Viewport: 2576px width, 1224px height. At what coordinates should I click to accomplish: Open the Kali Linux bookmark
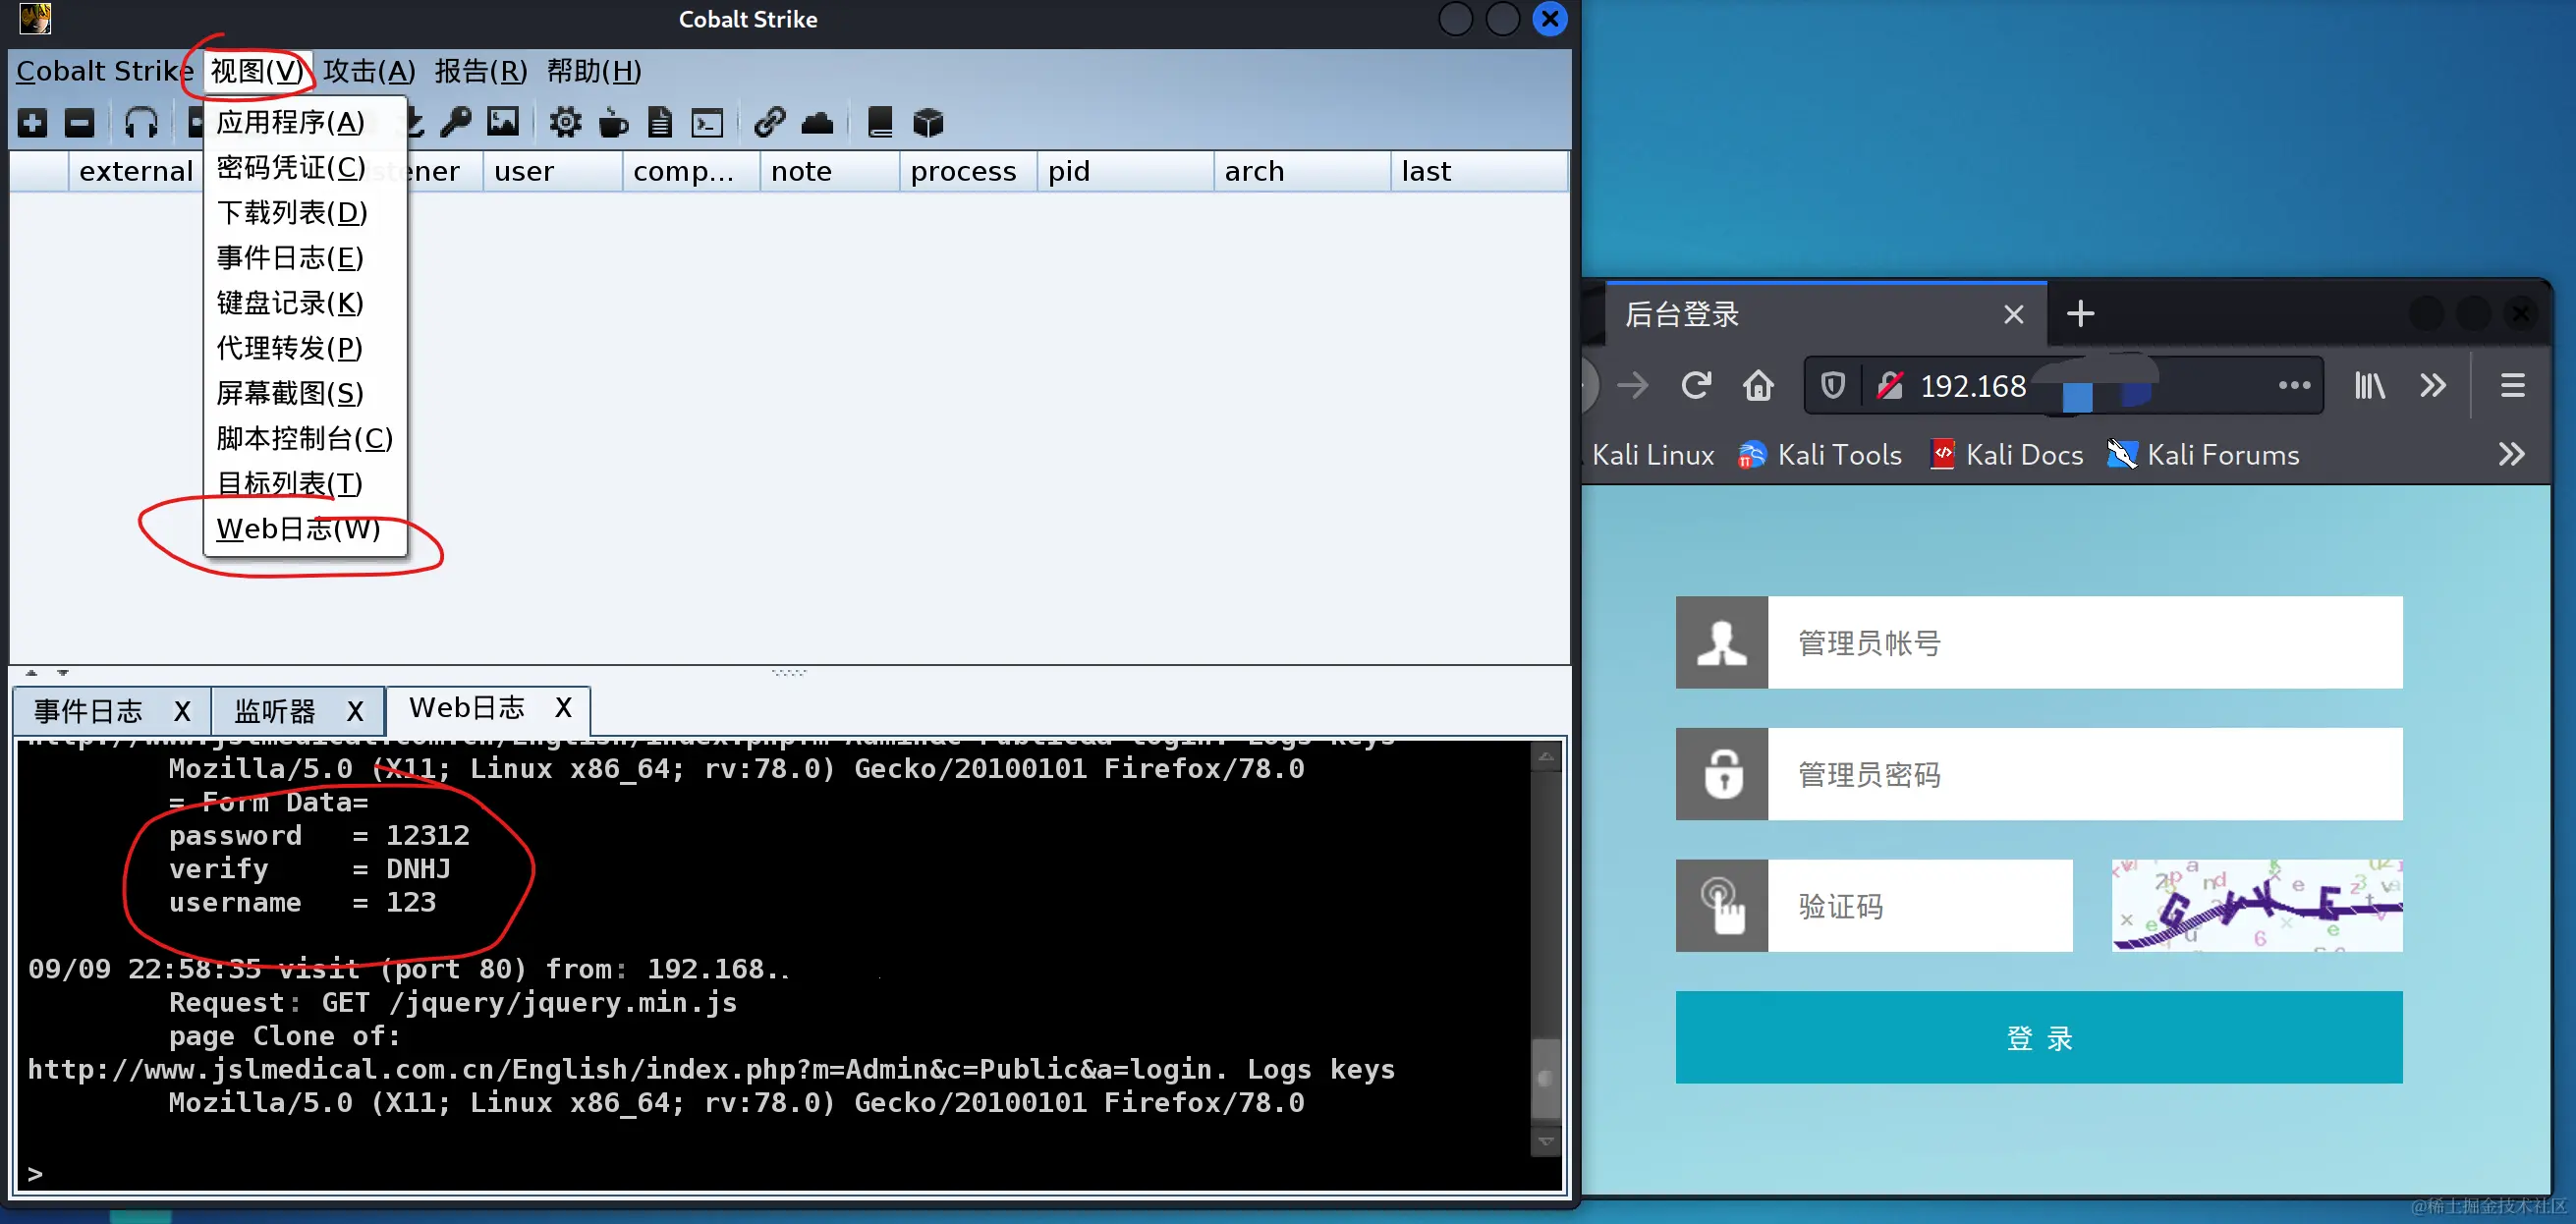click(1653, 455)
